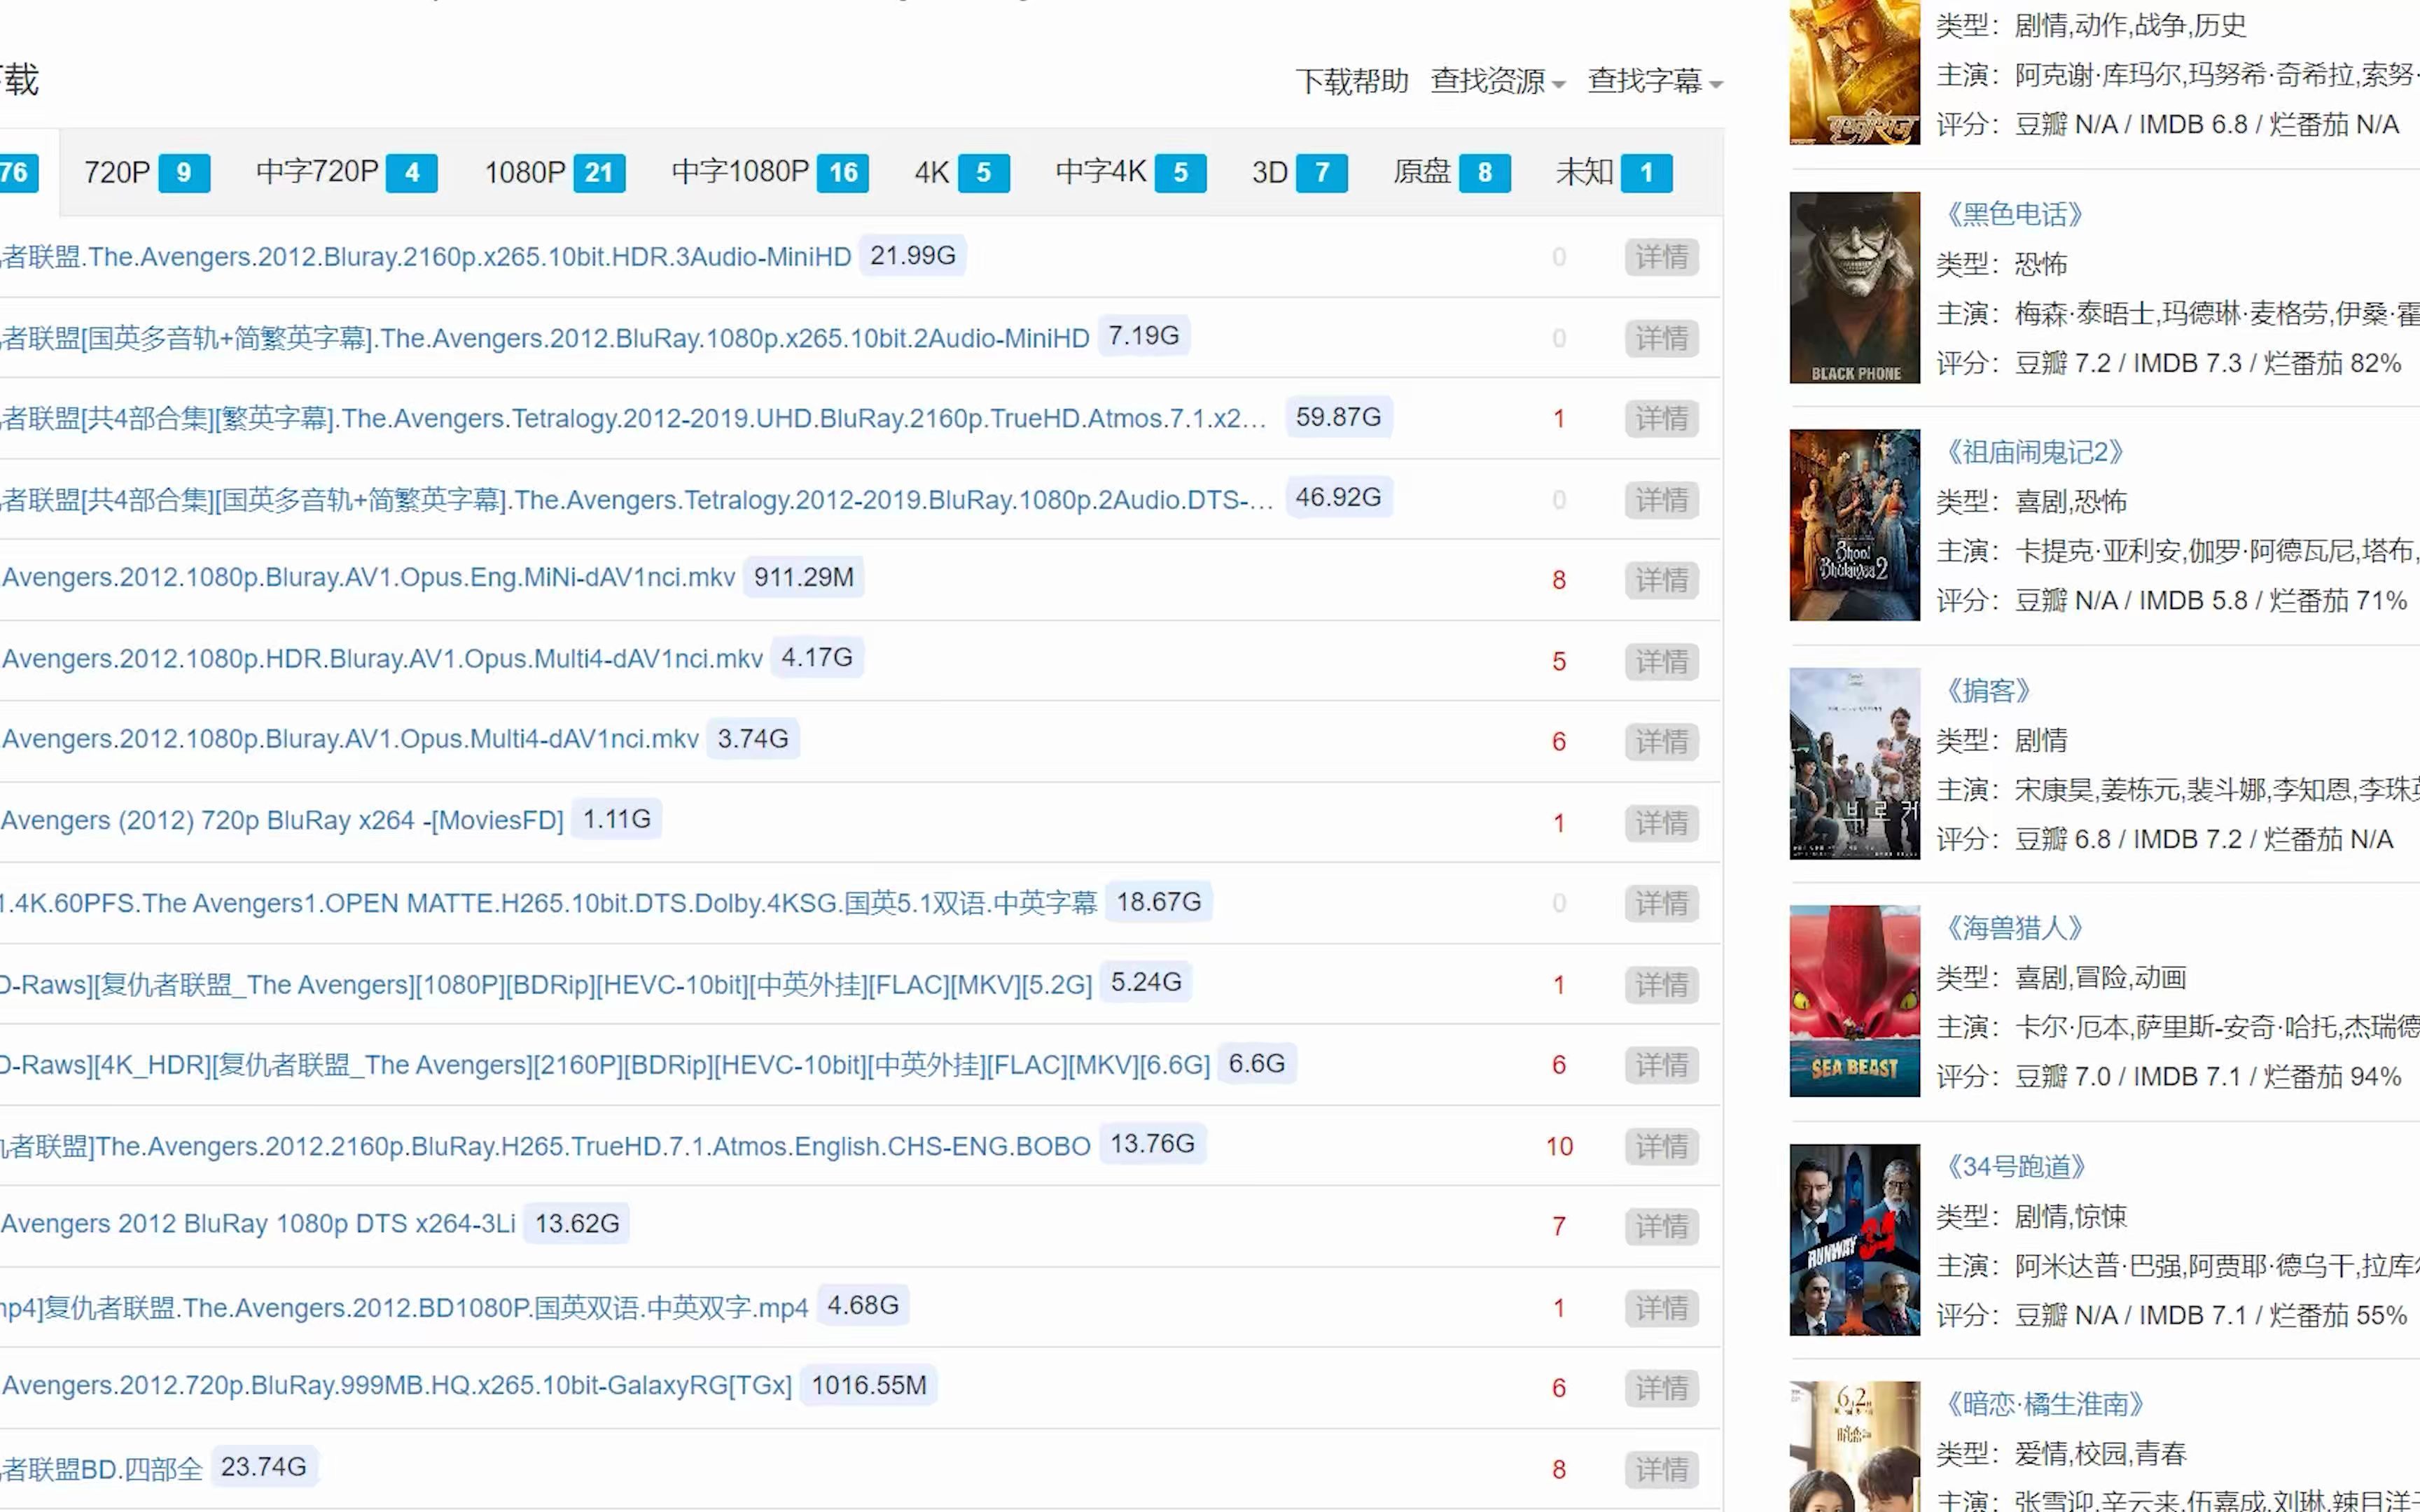Screen dimensions: 2420x1512
Task: Open the 4.17G HDR AV1 mkv link
Action: click(x=382, y=659)
